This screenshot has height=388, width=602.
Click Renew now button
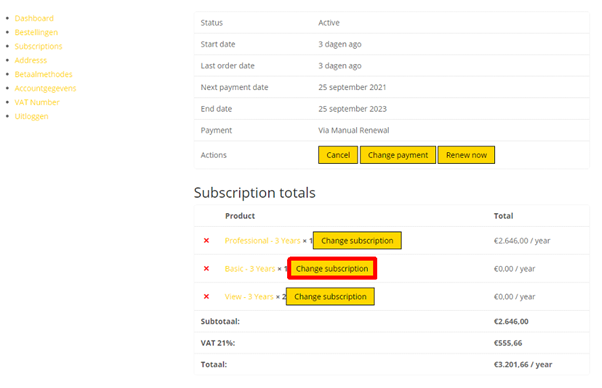[x=466, y=155]
